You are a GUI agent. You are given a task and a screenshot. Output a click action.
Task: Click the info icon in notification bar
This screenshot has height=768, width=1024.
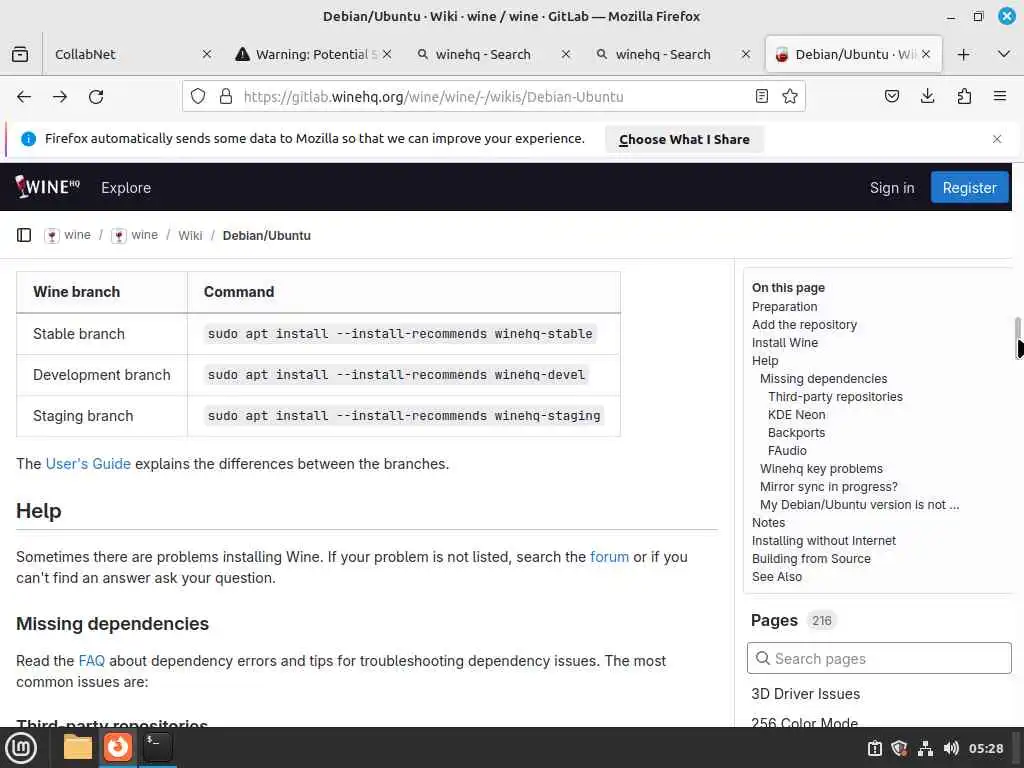29,139
